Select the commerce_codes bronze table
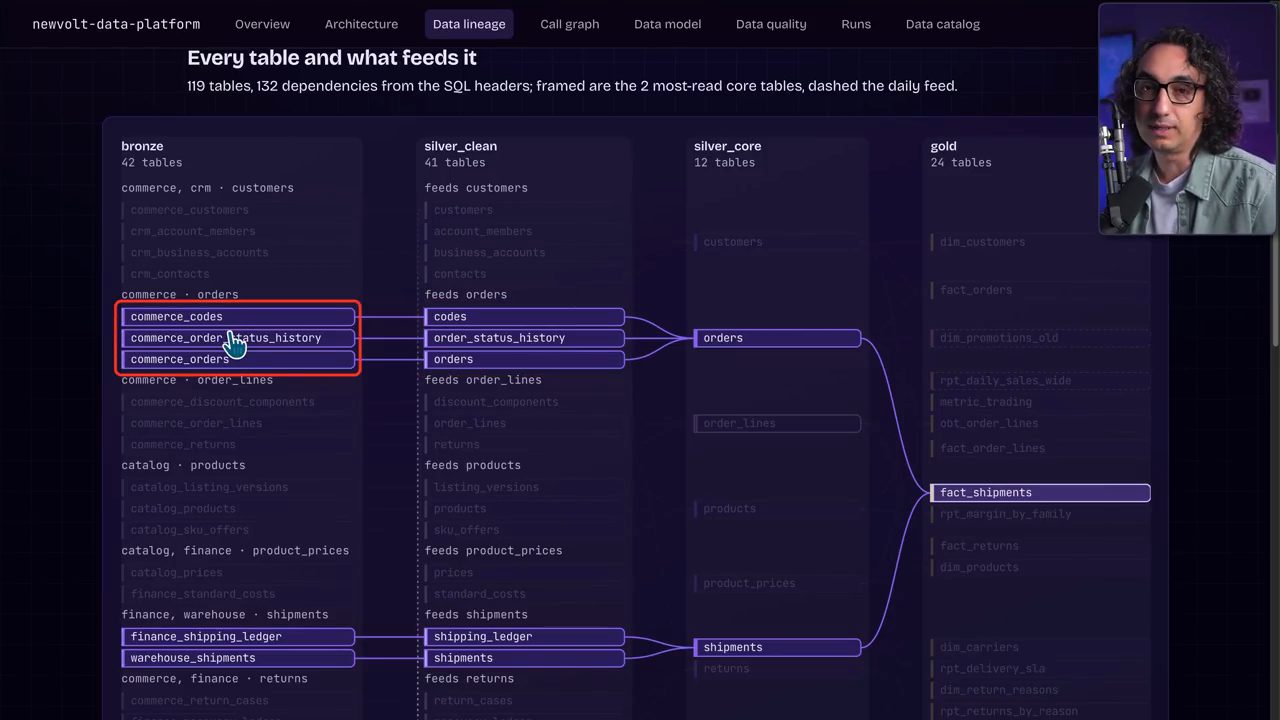The width and height of the screenshot is (1280, 720). click(238, 317)
